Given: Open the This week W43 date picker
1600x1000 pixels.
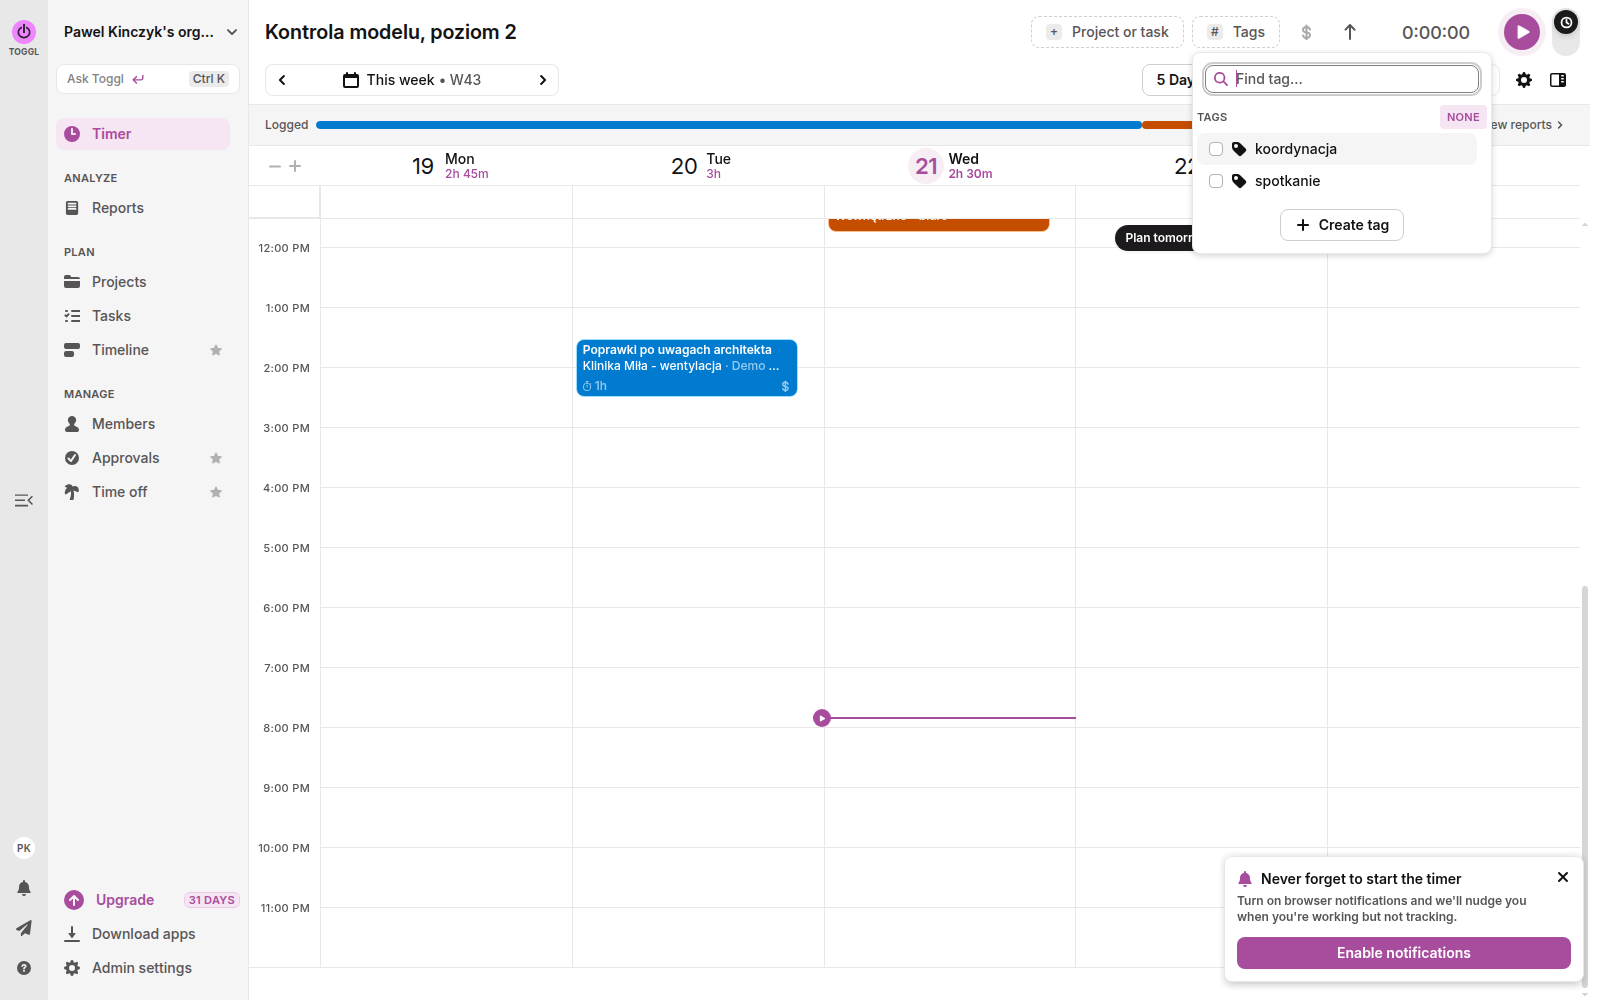Looking at the screenshot, I should point(412,80).
